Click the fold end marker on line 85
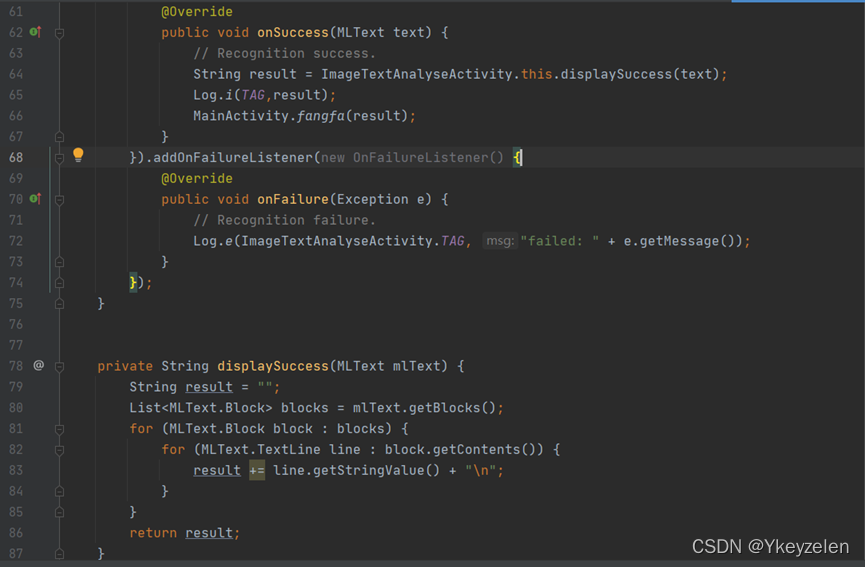Screen dimensions: 865x567 [60, 512]
